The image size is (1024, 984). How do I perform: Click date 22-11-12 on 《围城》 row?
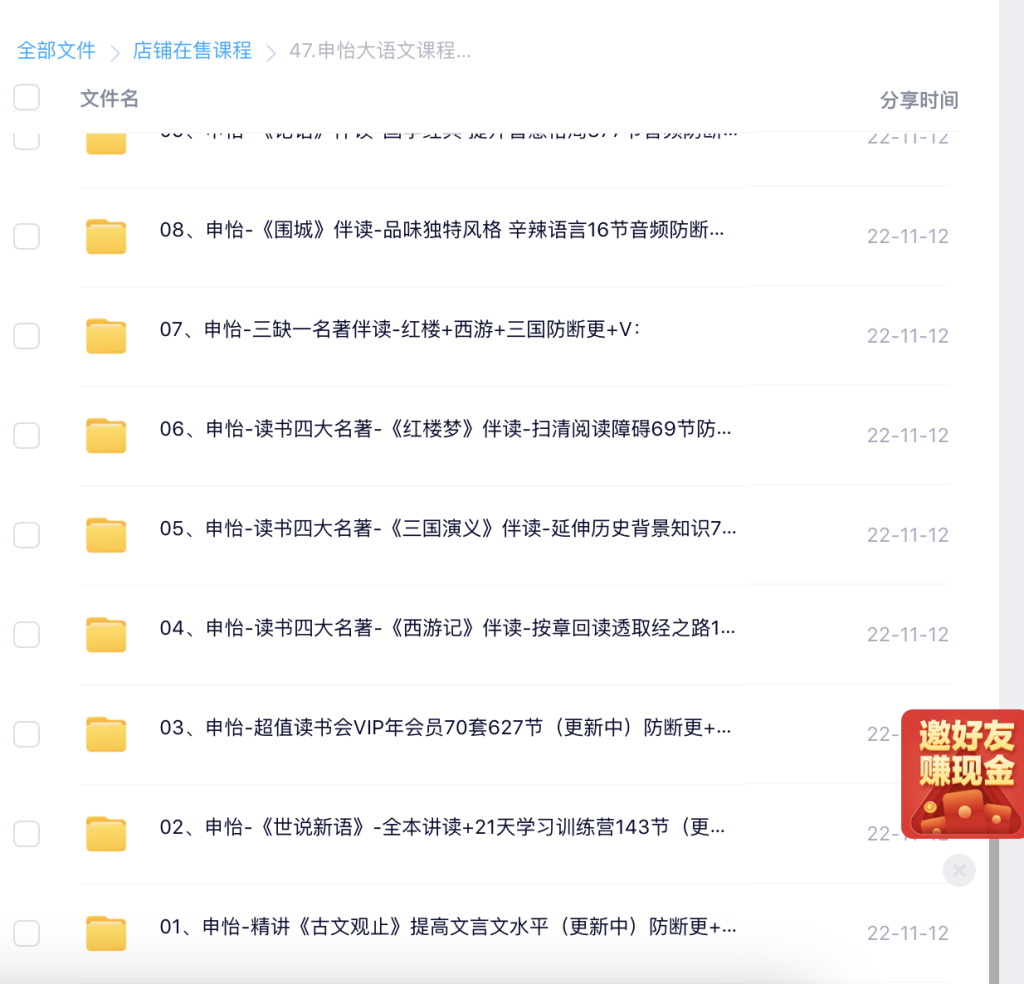(x=908, y=236)
